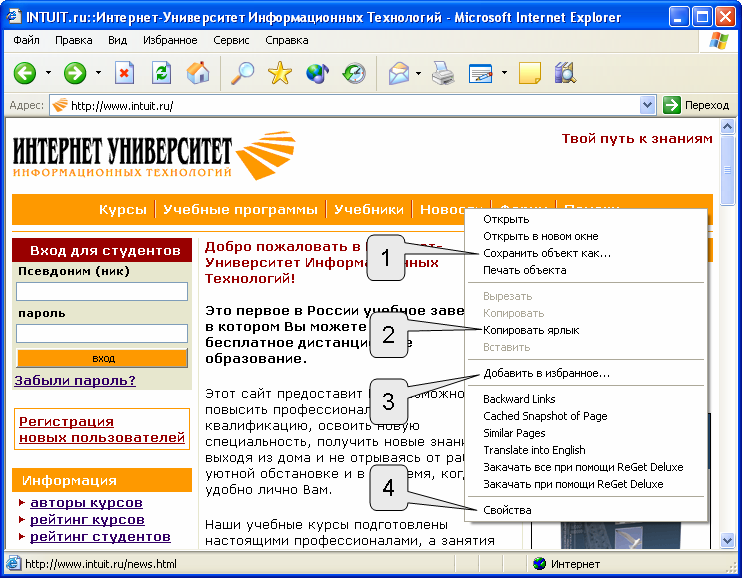Screen dimensions: 742x578
Task: Open the Forward button history dropdown
Action: click(98, 73)
